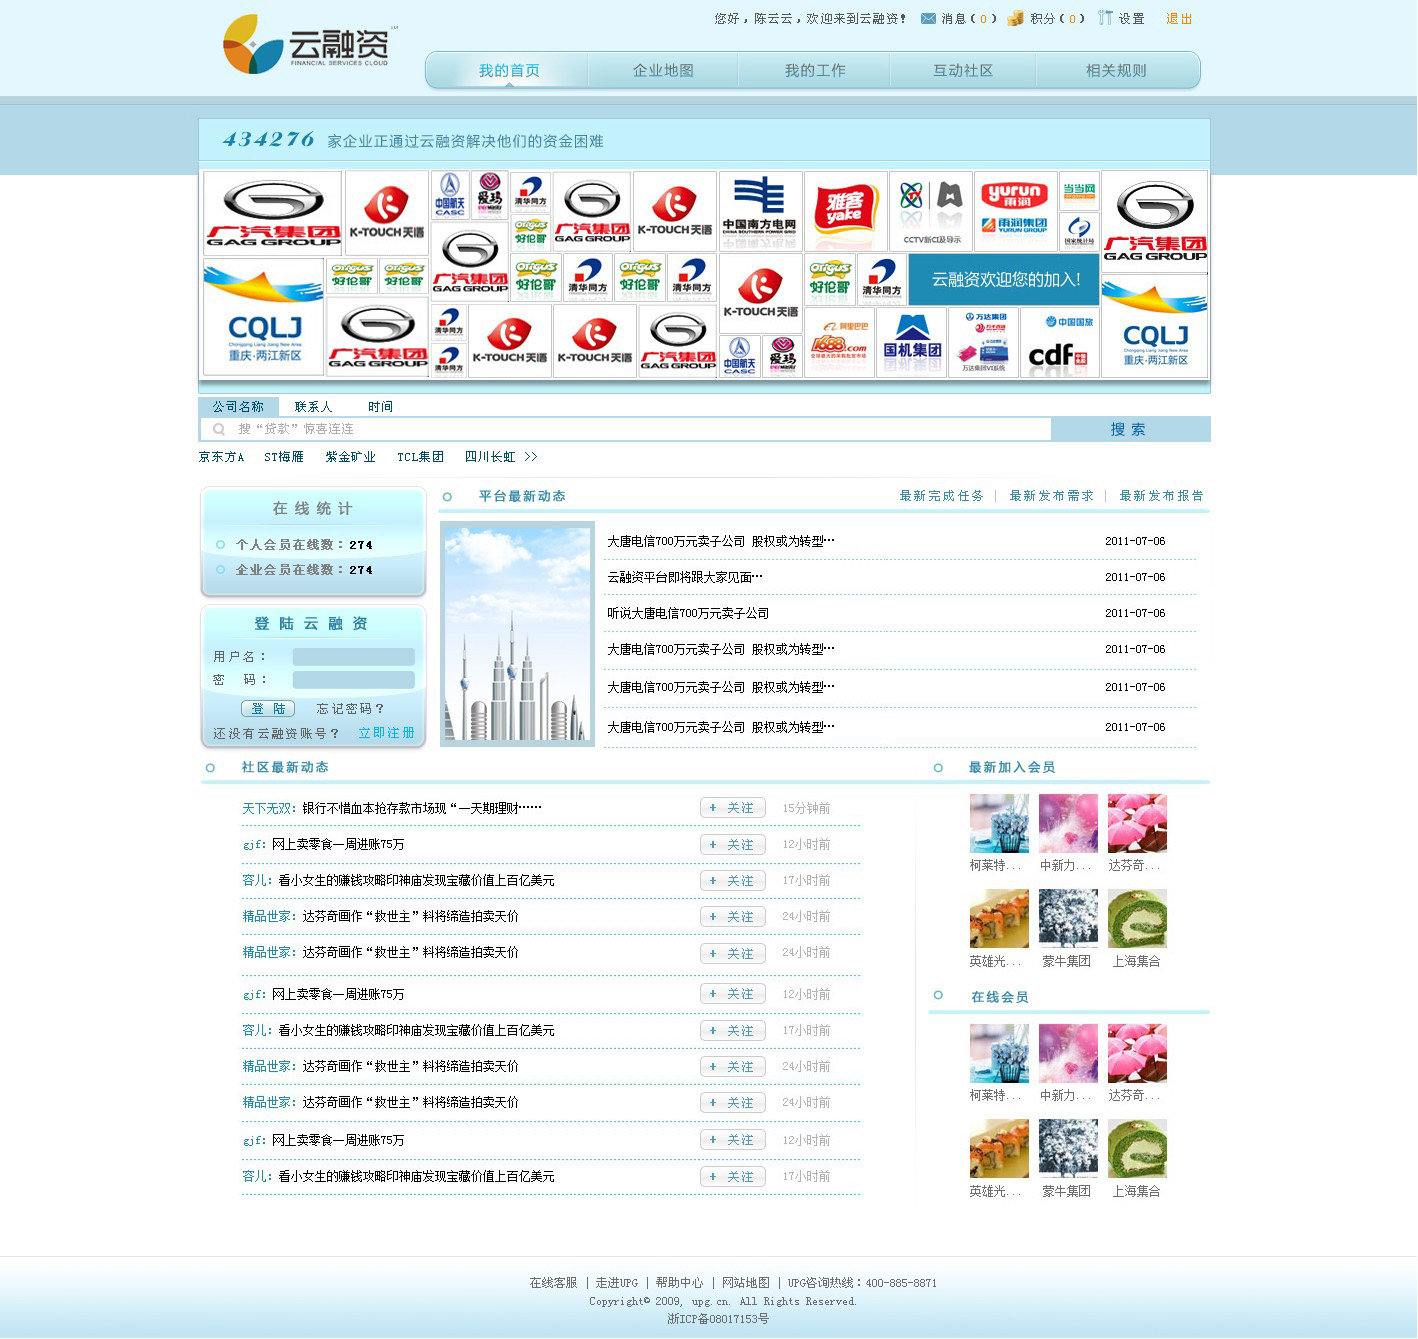The height and width of the screenshot is (1339, 1418).
Task: Click the 万达集团 company logo
Action: coord(983,342)
